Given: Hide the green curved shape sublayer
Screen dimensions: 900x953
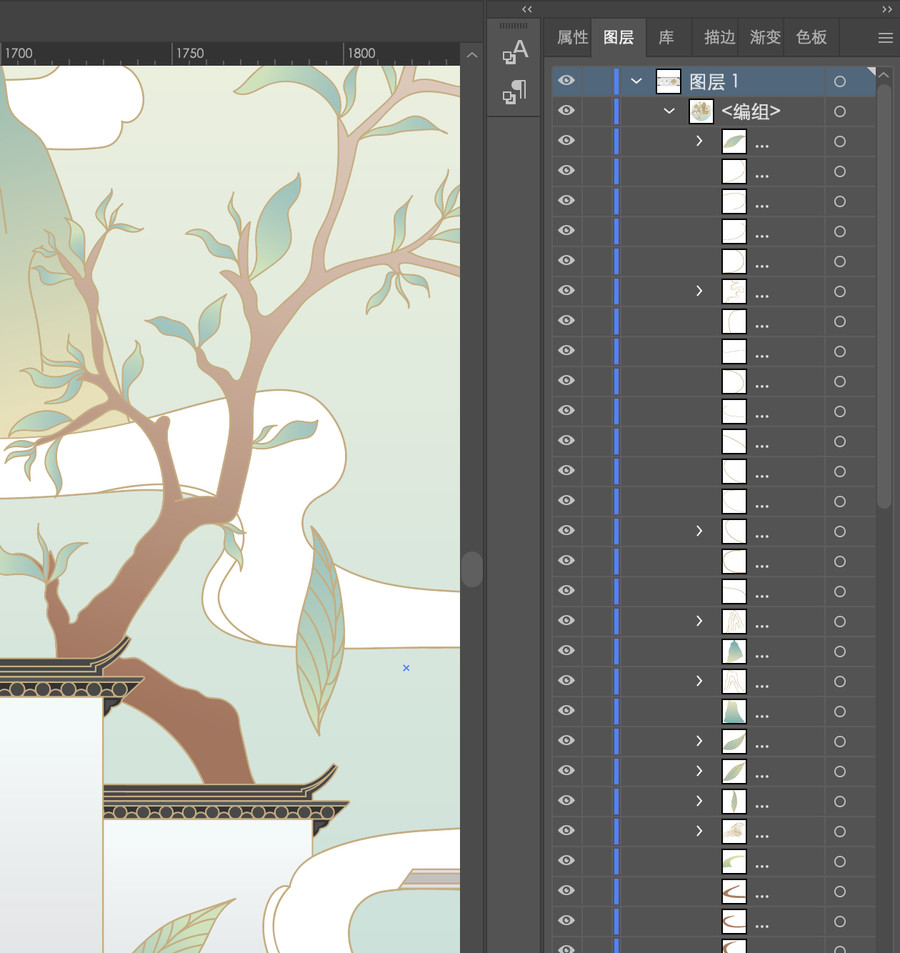Looking at the screenshot, I should (x=566, y=860).
